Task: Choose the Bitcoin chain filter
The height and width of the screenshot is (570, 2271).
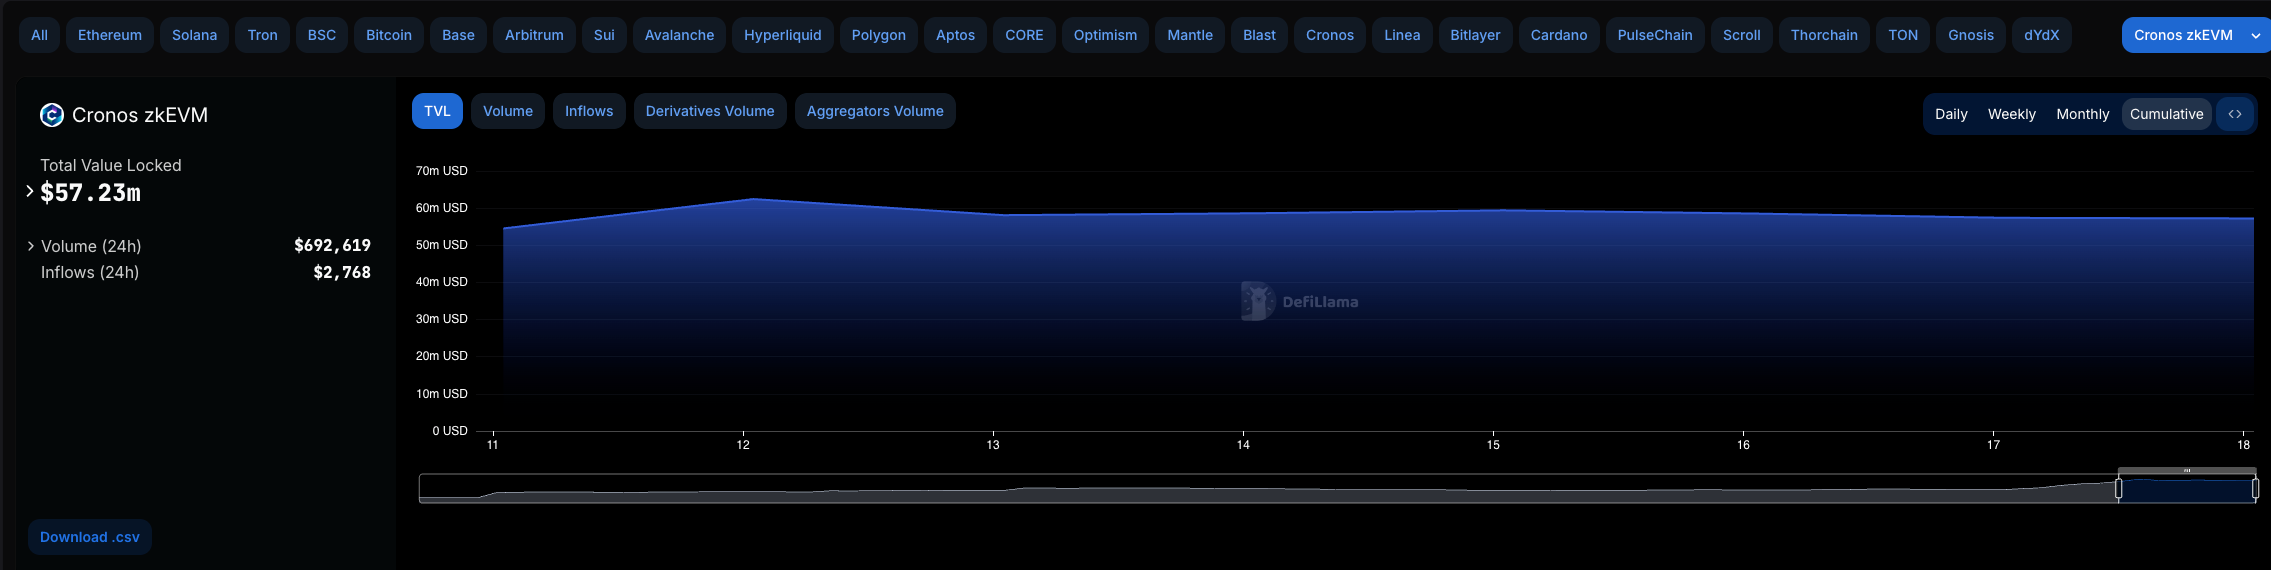Action: [389, 35]
